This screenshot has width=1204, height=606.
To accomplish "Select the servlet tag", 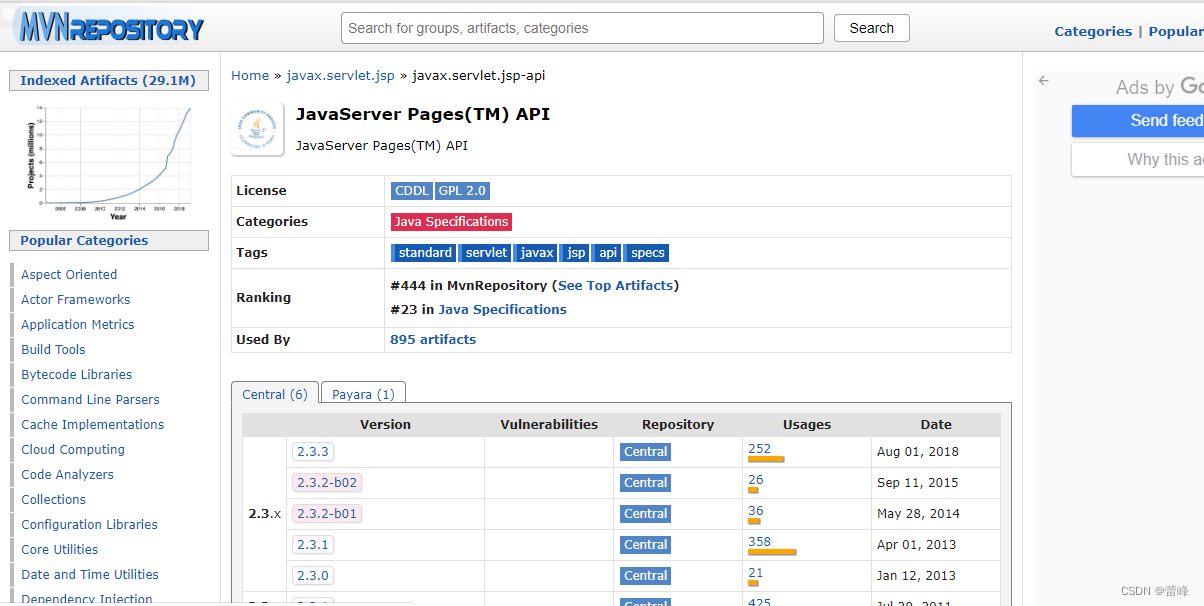I will [x=486, y=253].
